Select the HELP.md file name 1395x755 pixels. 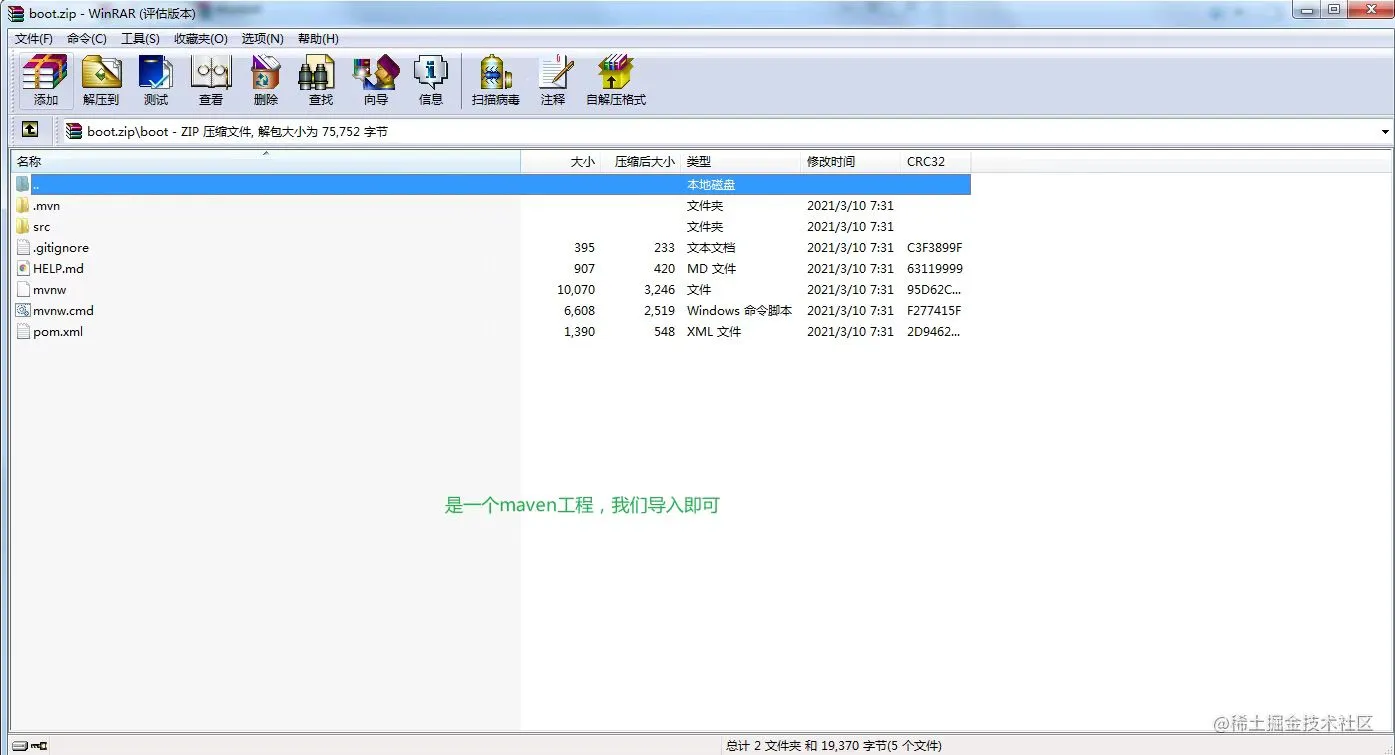click(x=58, y=268)
